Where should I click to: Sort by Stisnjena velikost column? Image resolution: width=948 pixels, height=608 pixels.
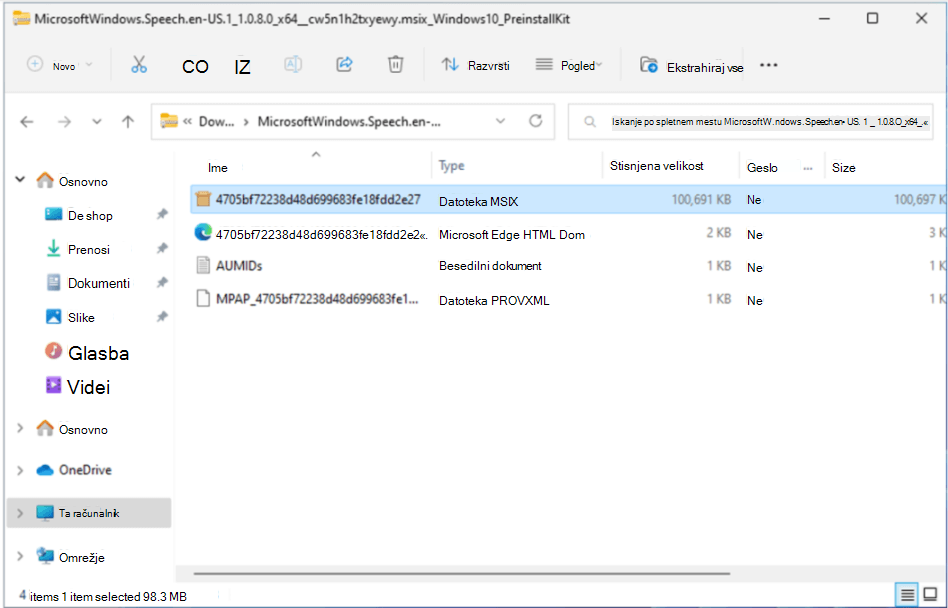[657, 166]
